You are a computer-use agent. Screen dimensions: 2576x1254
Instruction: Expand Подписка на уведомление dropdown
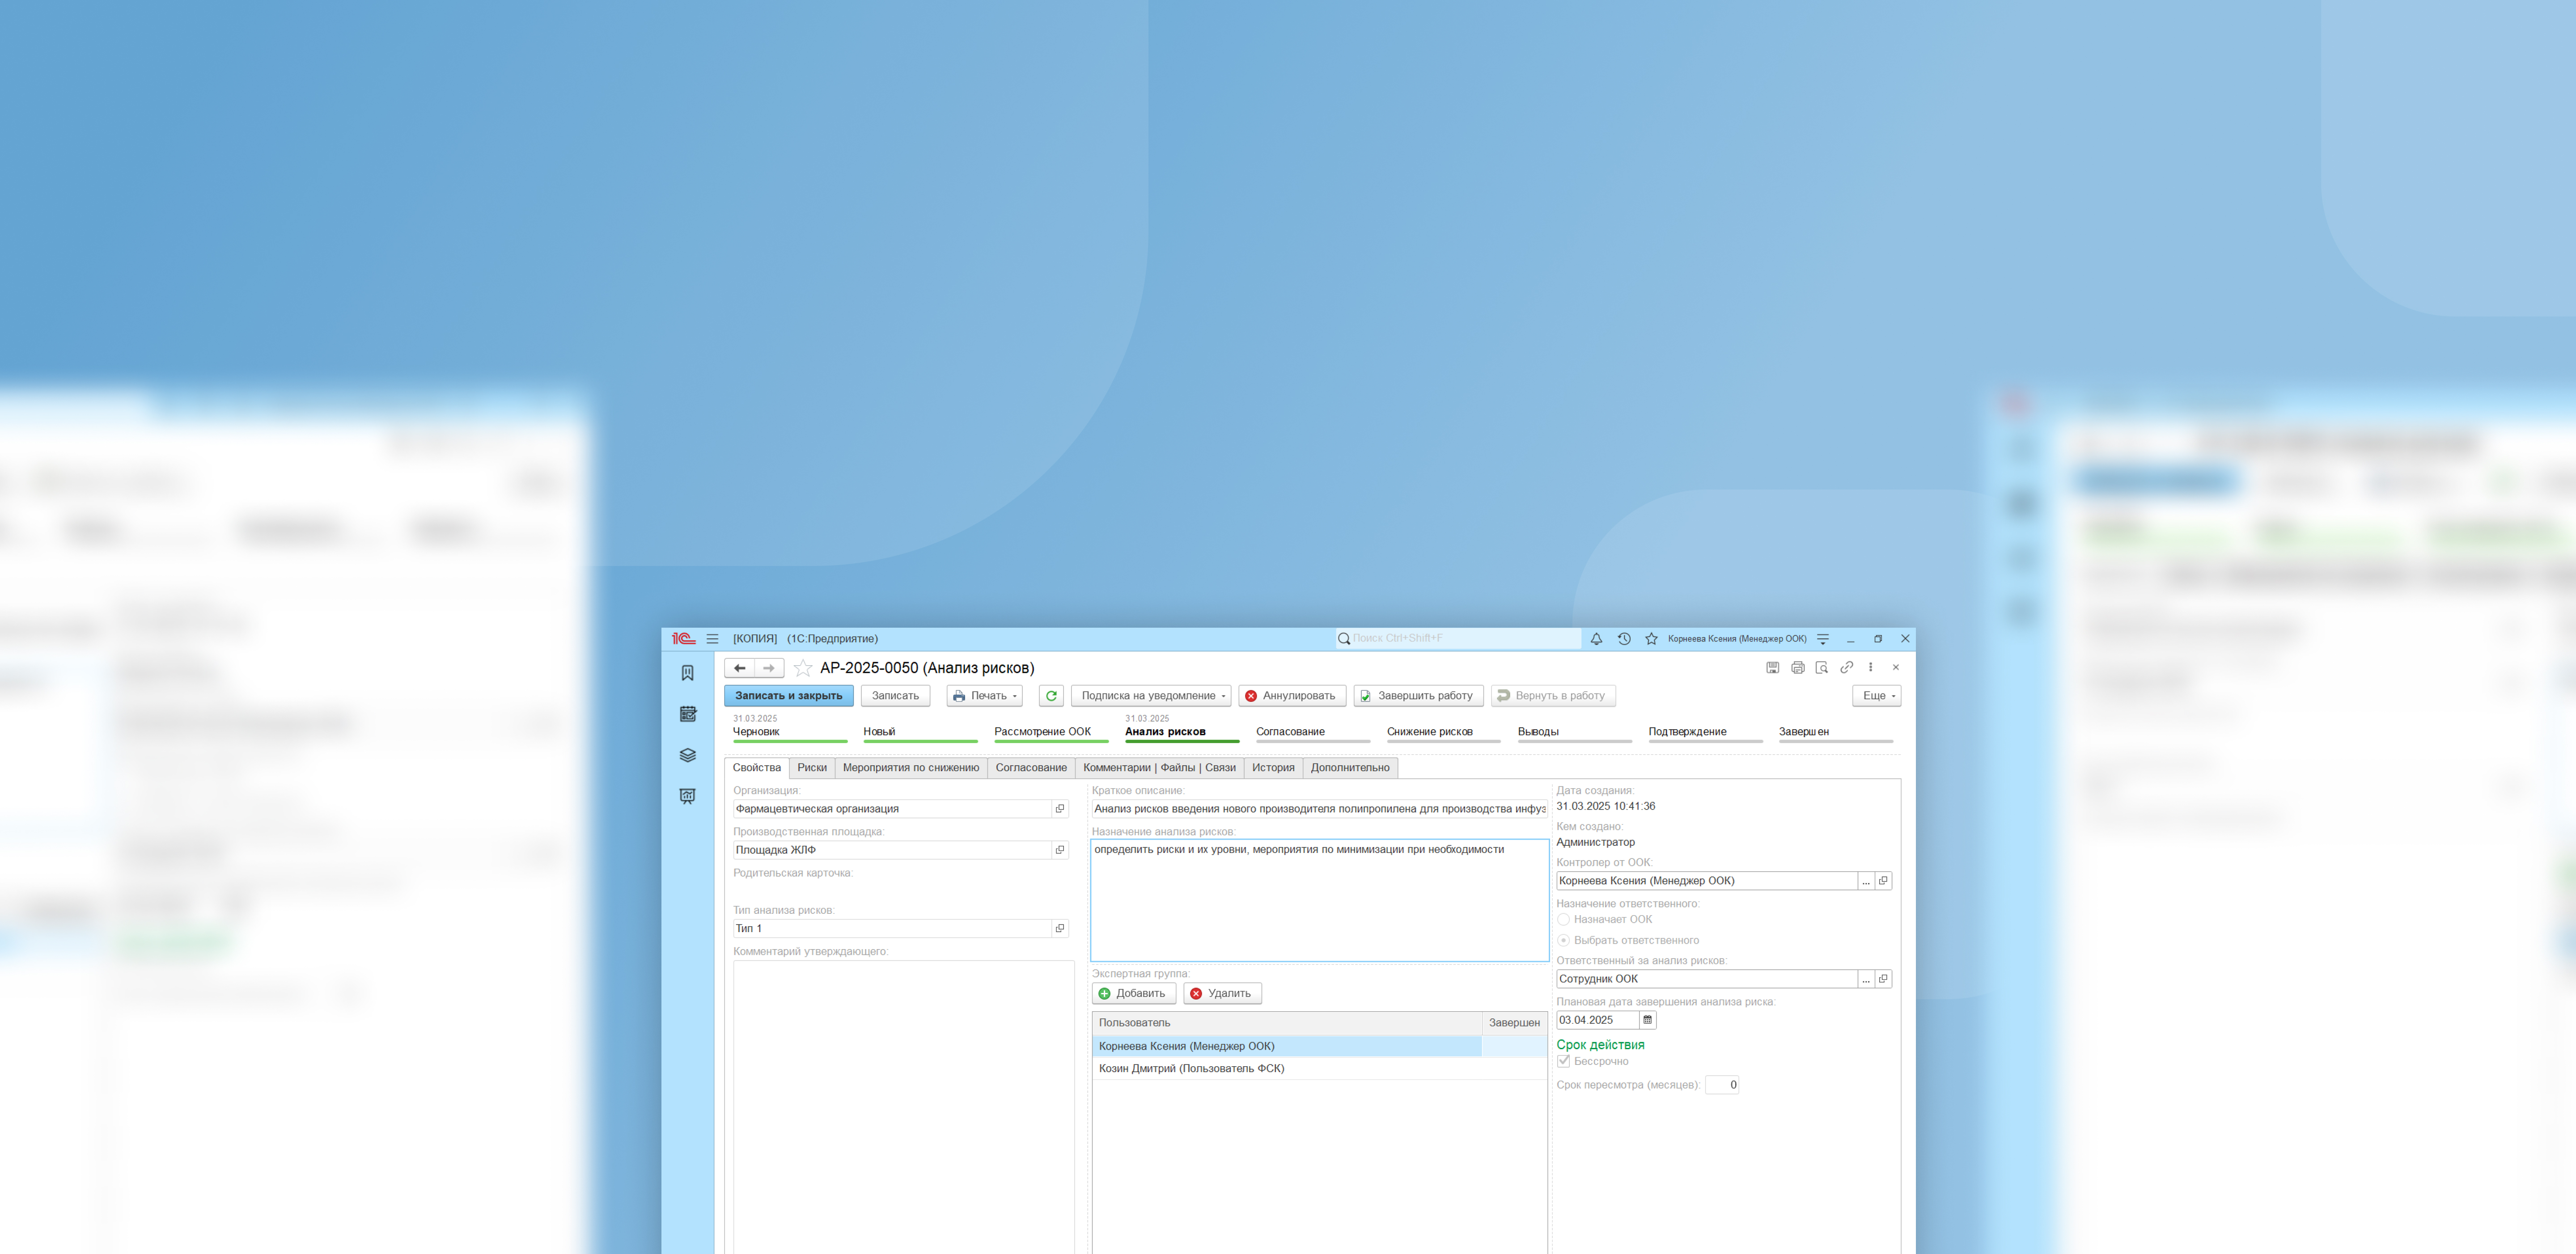tap(1151, 696)
